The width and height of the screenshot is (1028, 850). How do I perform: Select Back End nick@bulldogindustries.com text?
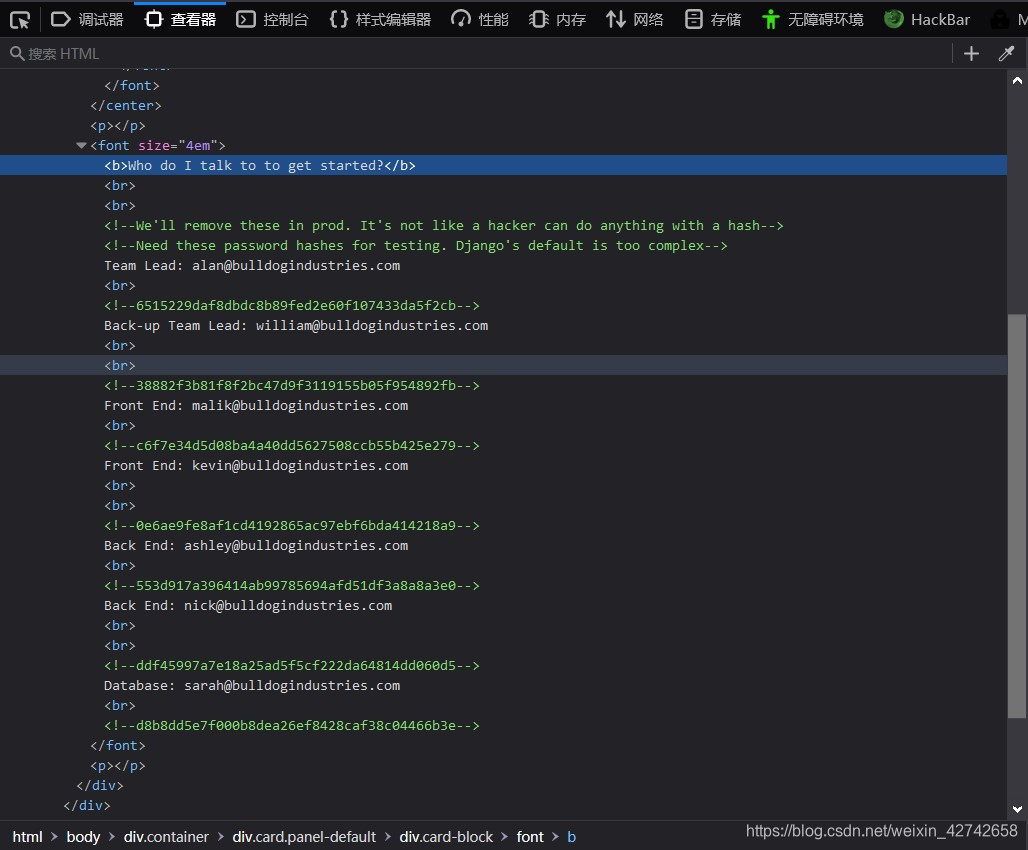click(x=248, y=605)
